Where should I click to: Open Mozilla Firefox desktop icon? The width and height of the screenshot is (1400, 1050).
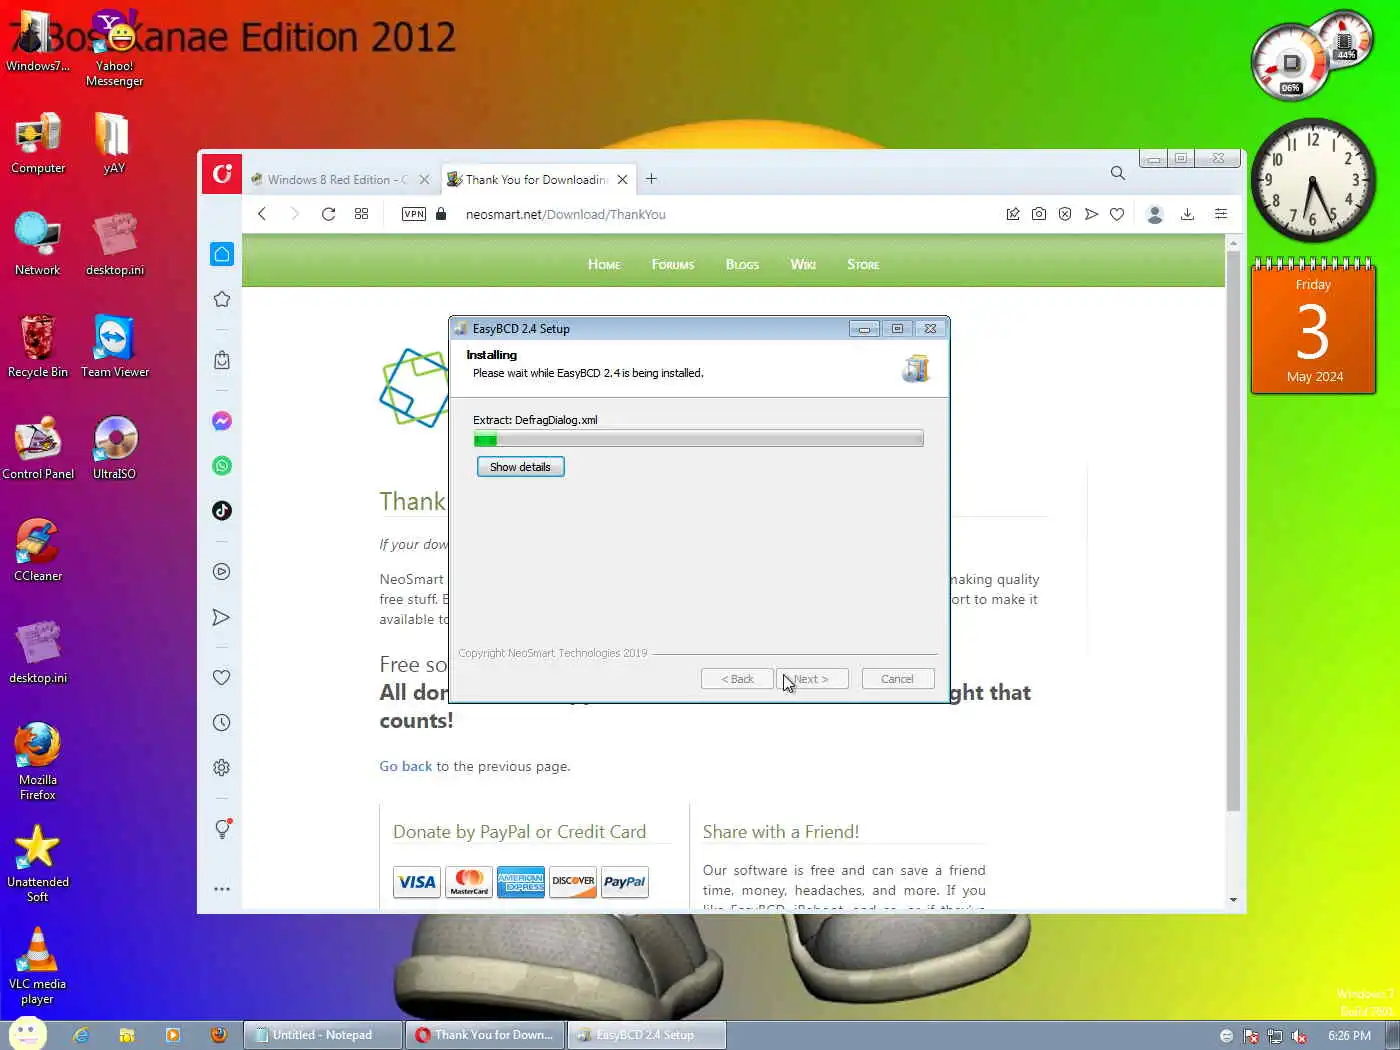[x=38, y=761]
